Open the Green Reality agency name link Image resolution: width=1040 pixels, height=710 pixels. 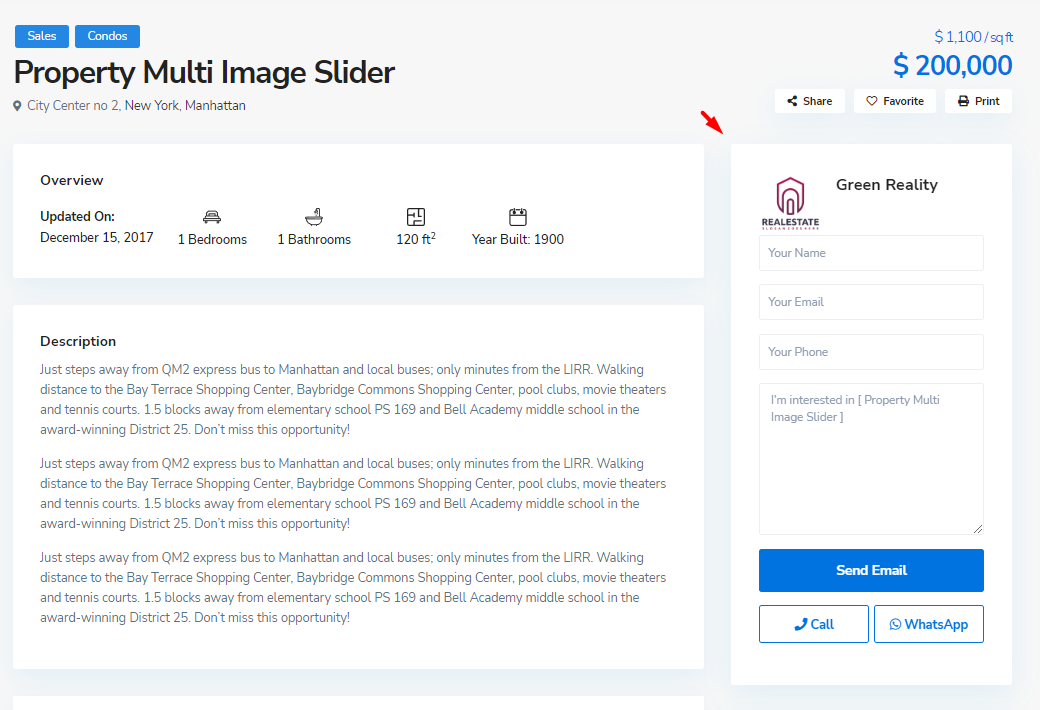887,184
